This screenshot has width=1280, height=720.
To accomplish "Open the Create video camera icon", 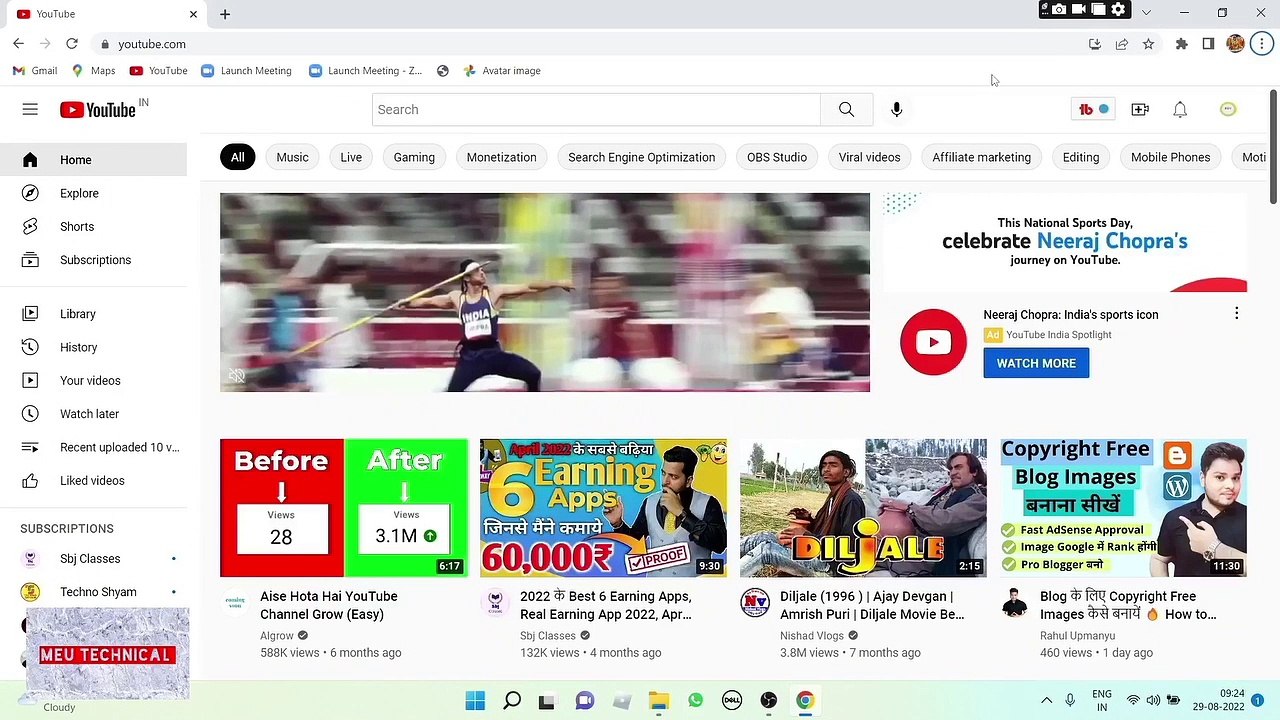I will pos(1140,109).
